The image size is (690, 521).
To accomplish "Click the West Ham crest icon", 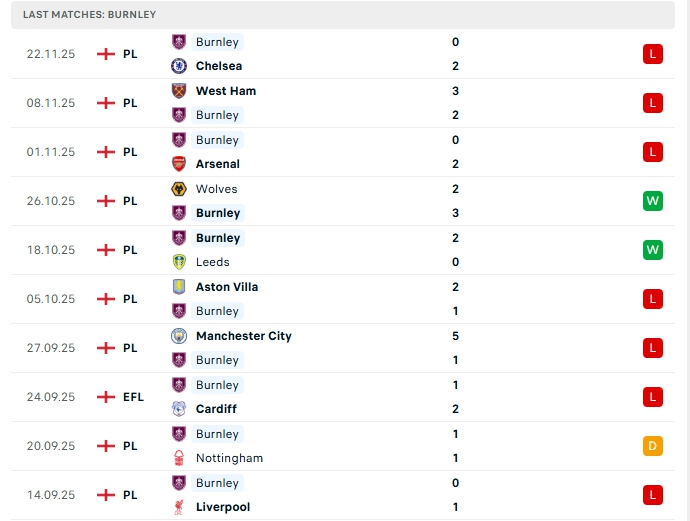I will tap(179, 91).
